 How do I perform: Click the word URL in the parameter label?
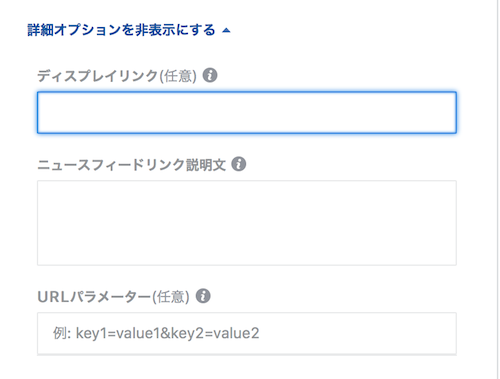coord(53,296)
